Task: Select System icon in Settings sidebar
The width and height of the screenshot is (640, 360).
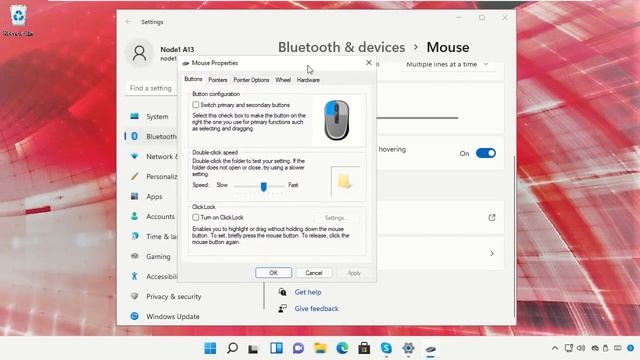Action: click(x=134, y=116)
